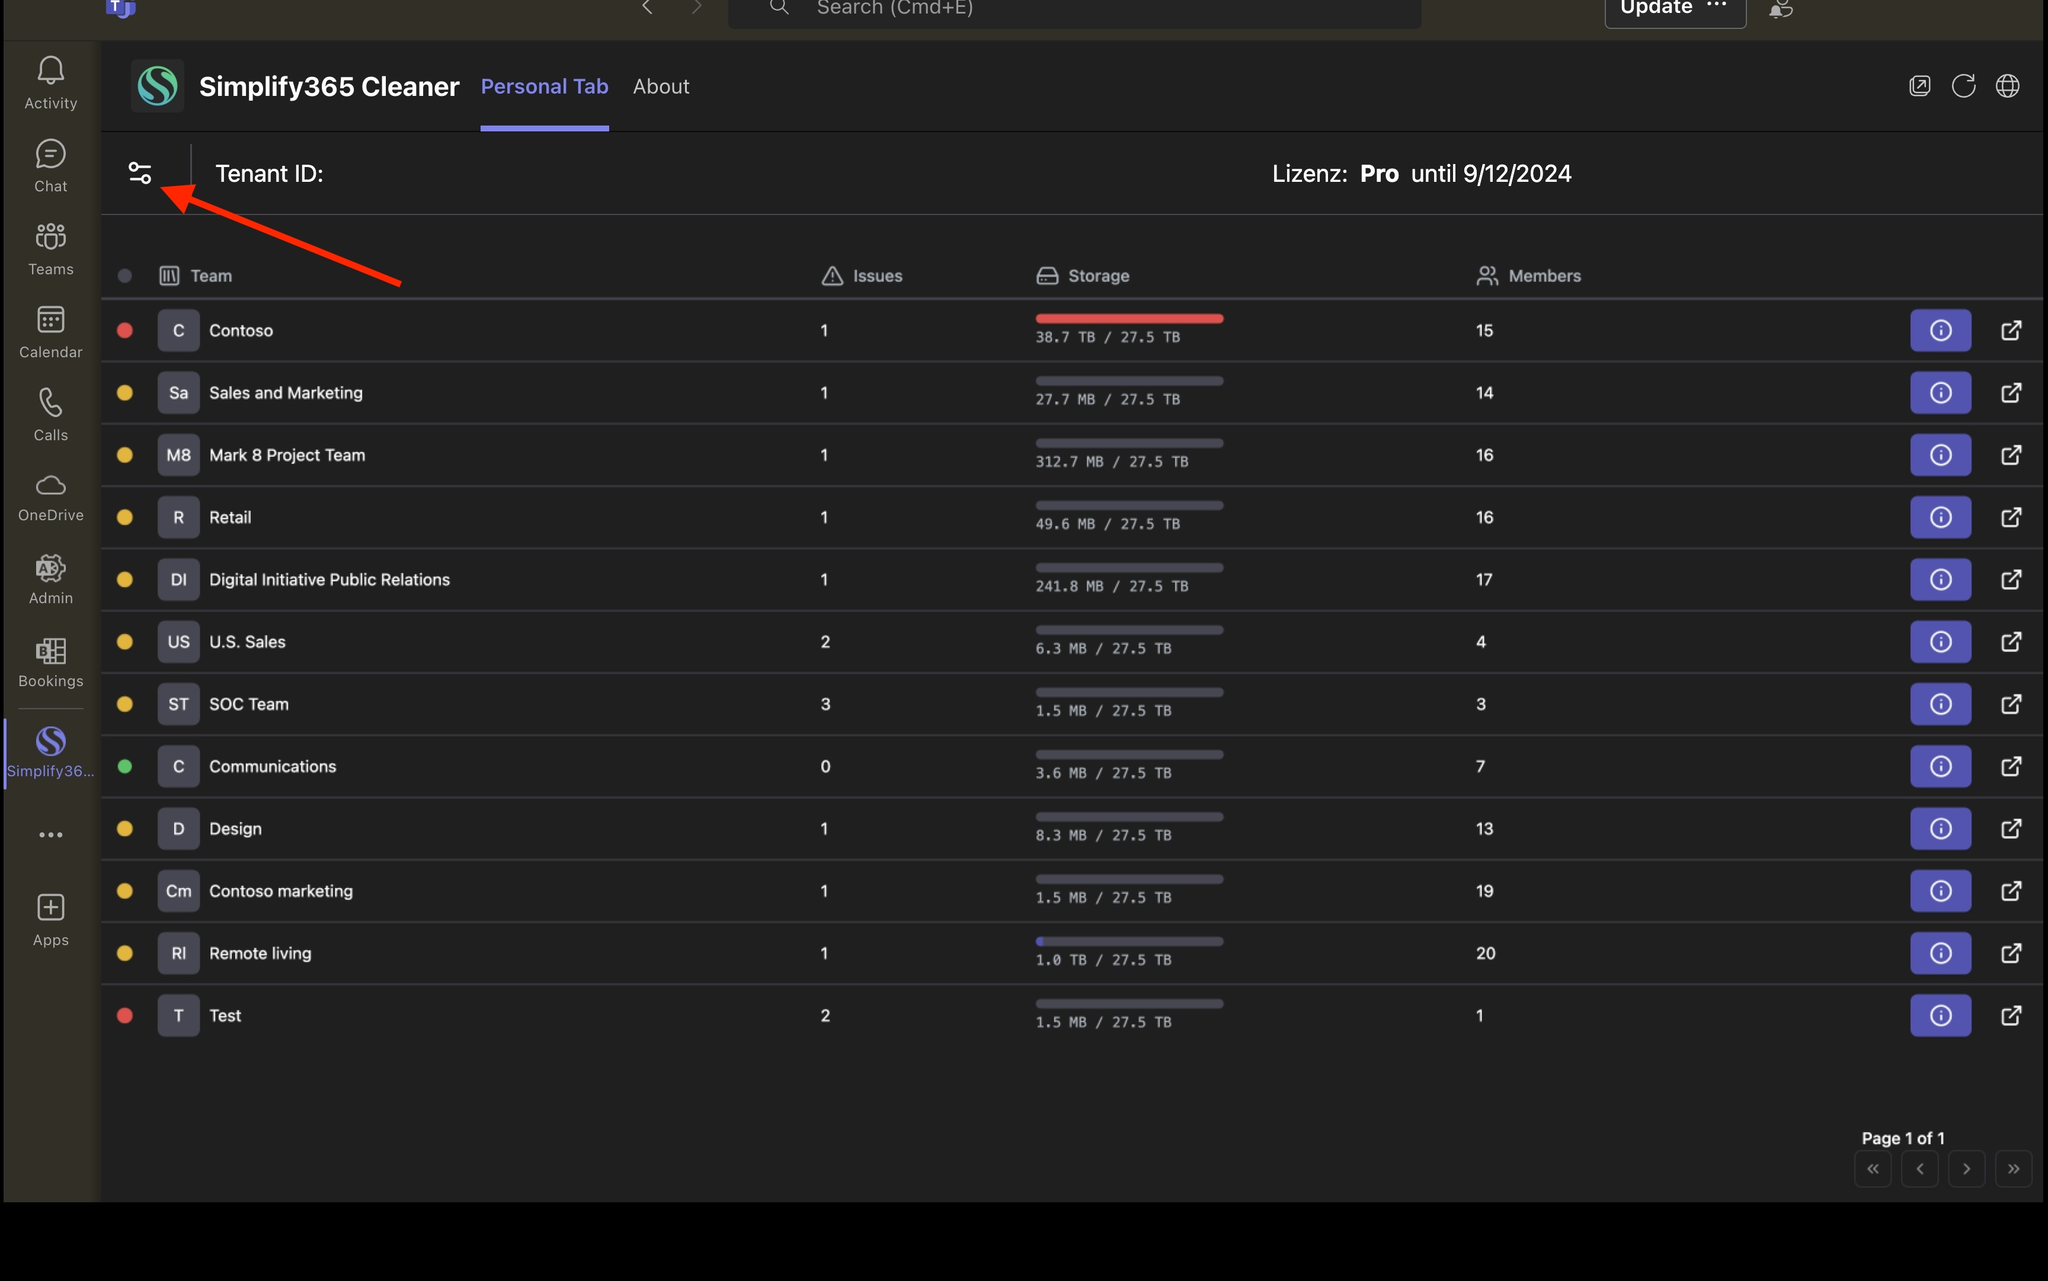The image size is (2048, 1281).
Task: Open Mark 8 Project Team externally
Action: coord(2011,455)
